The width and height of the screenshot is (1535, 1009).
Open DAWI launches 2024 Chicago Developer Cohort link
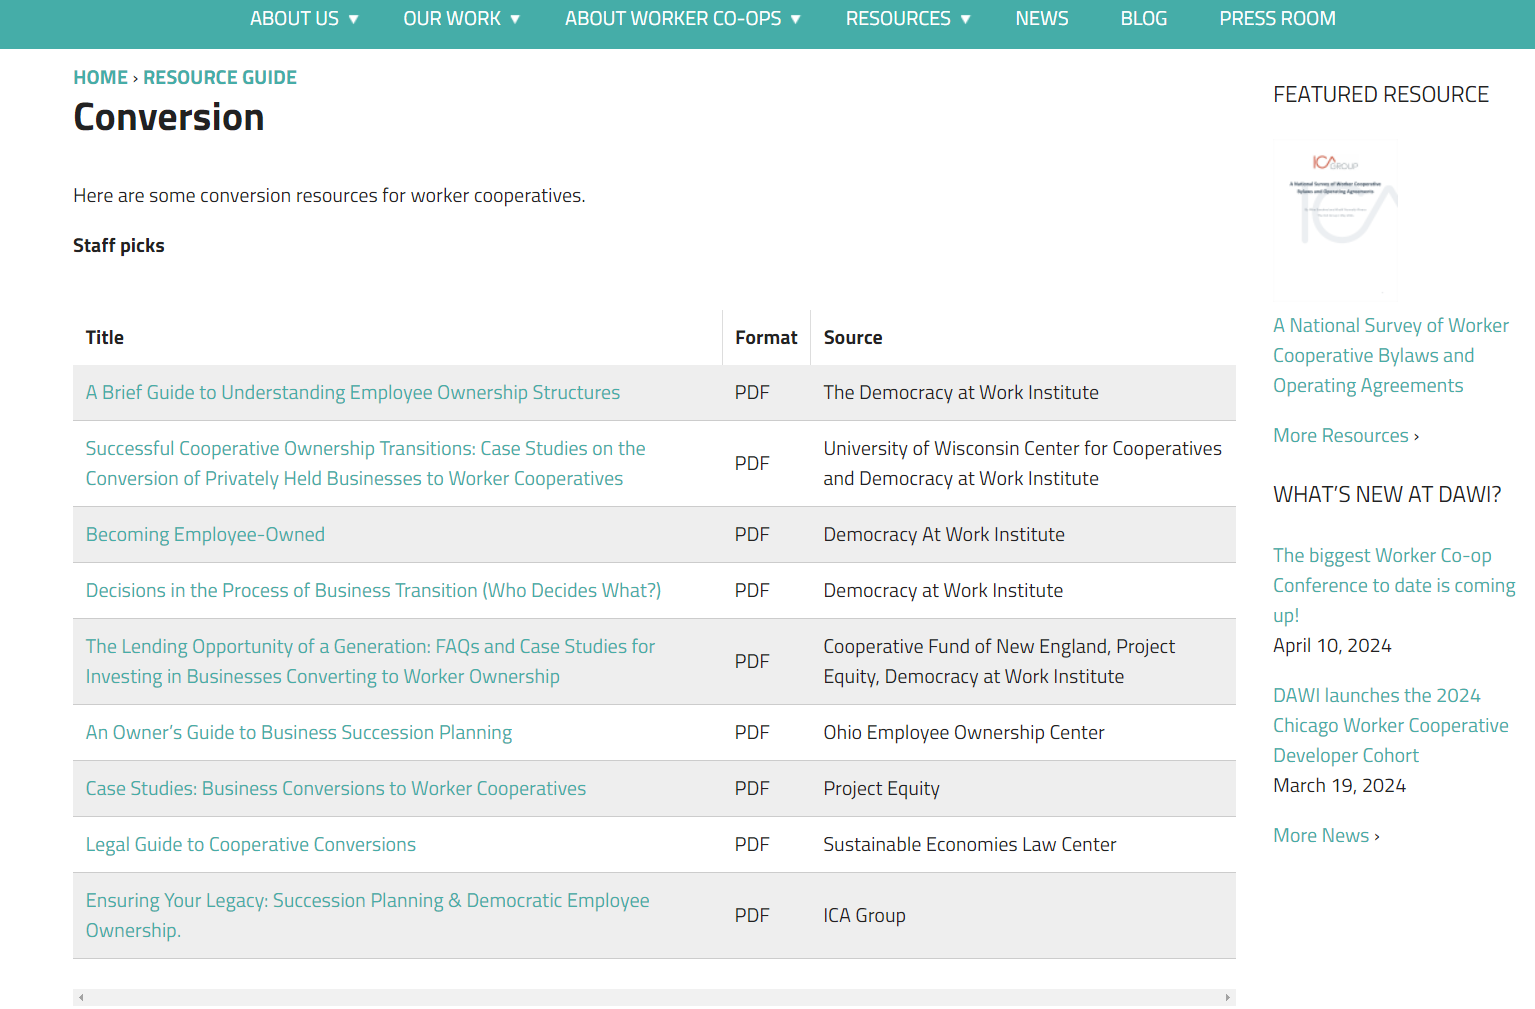(1391, 725)
